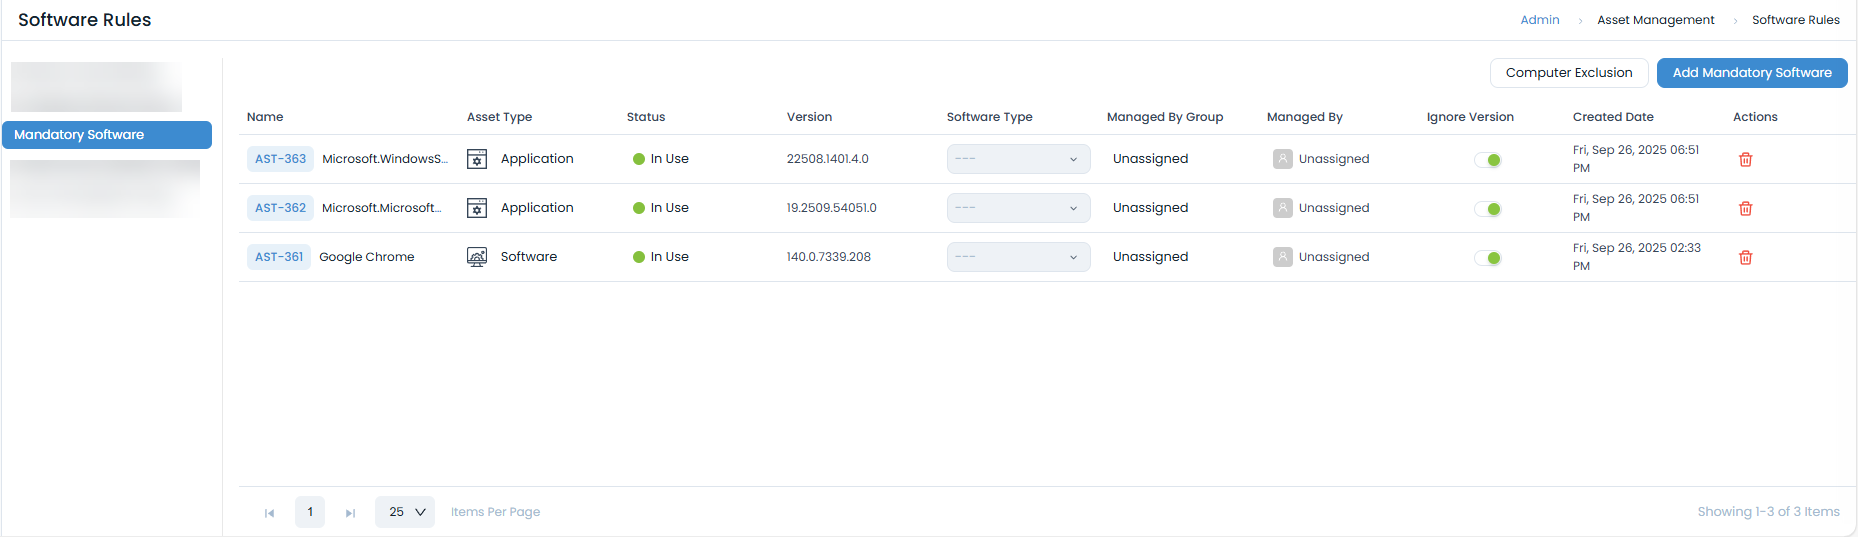Disable Ignore Version for AST-362
The height and width of the screenshot is (537, 1858).
pos(1488,209)
